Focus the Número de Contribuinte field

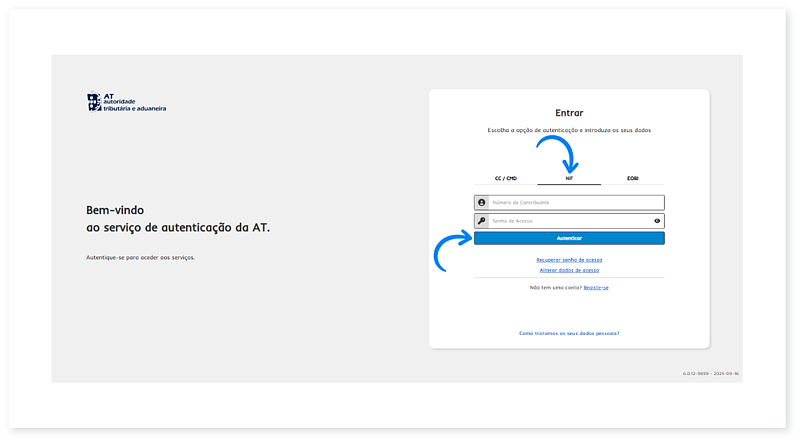click(x=575, y=202)
